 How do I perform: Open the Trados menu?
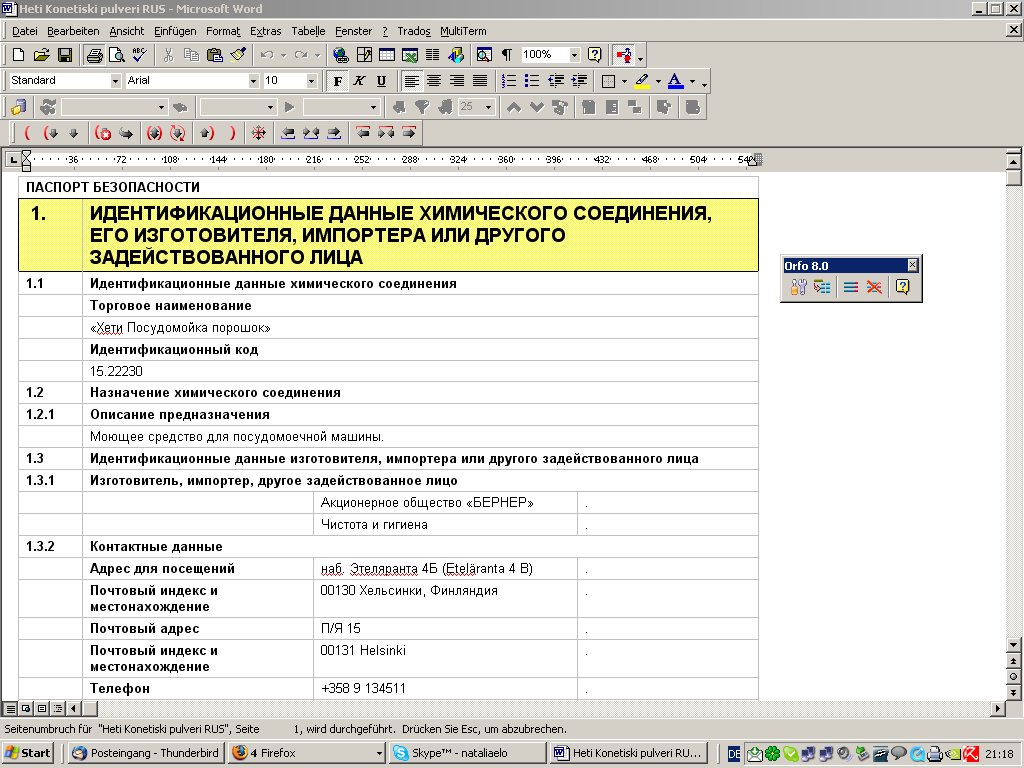414,31
